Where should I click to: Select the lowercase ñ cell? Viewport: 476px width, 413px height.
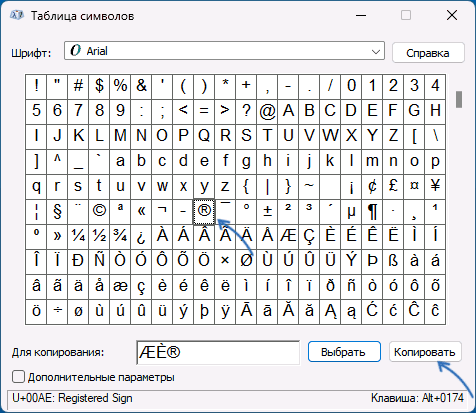pos(351,287)
